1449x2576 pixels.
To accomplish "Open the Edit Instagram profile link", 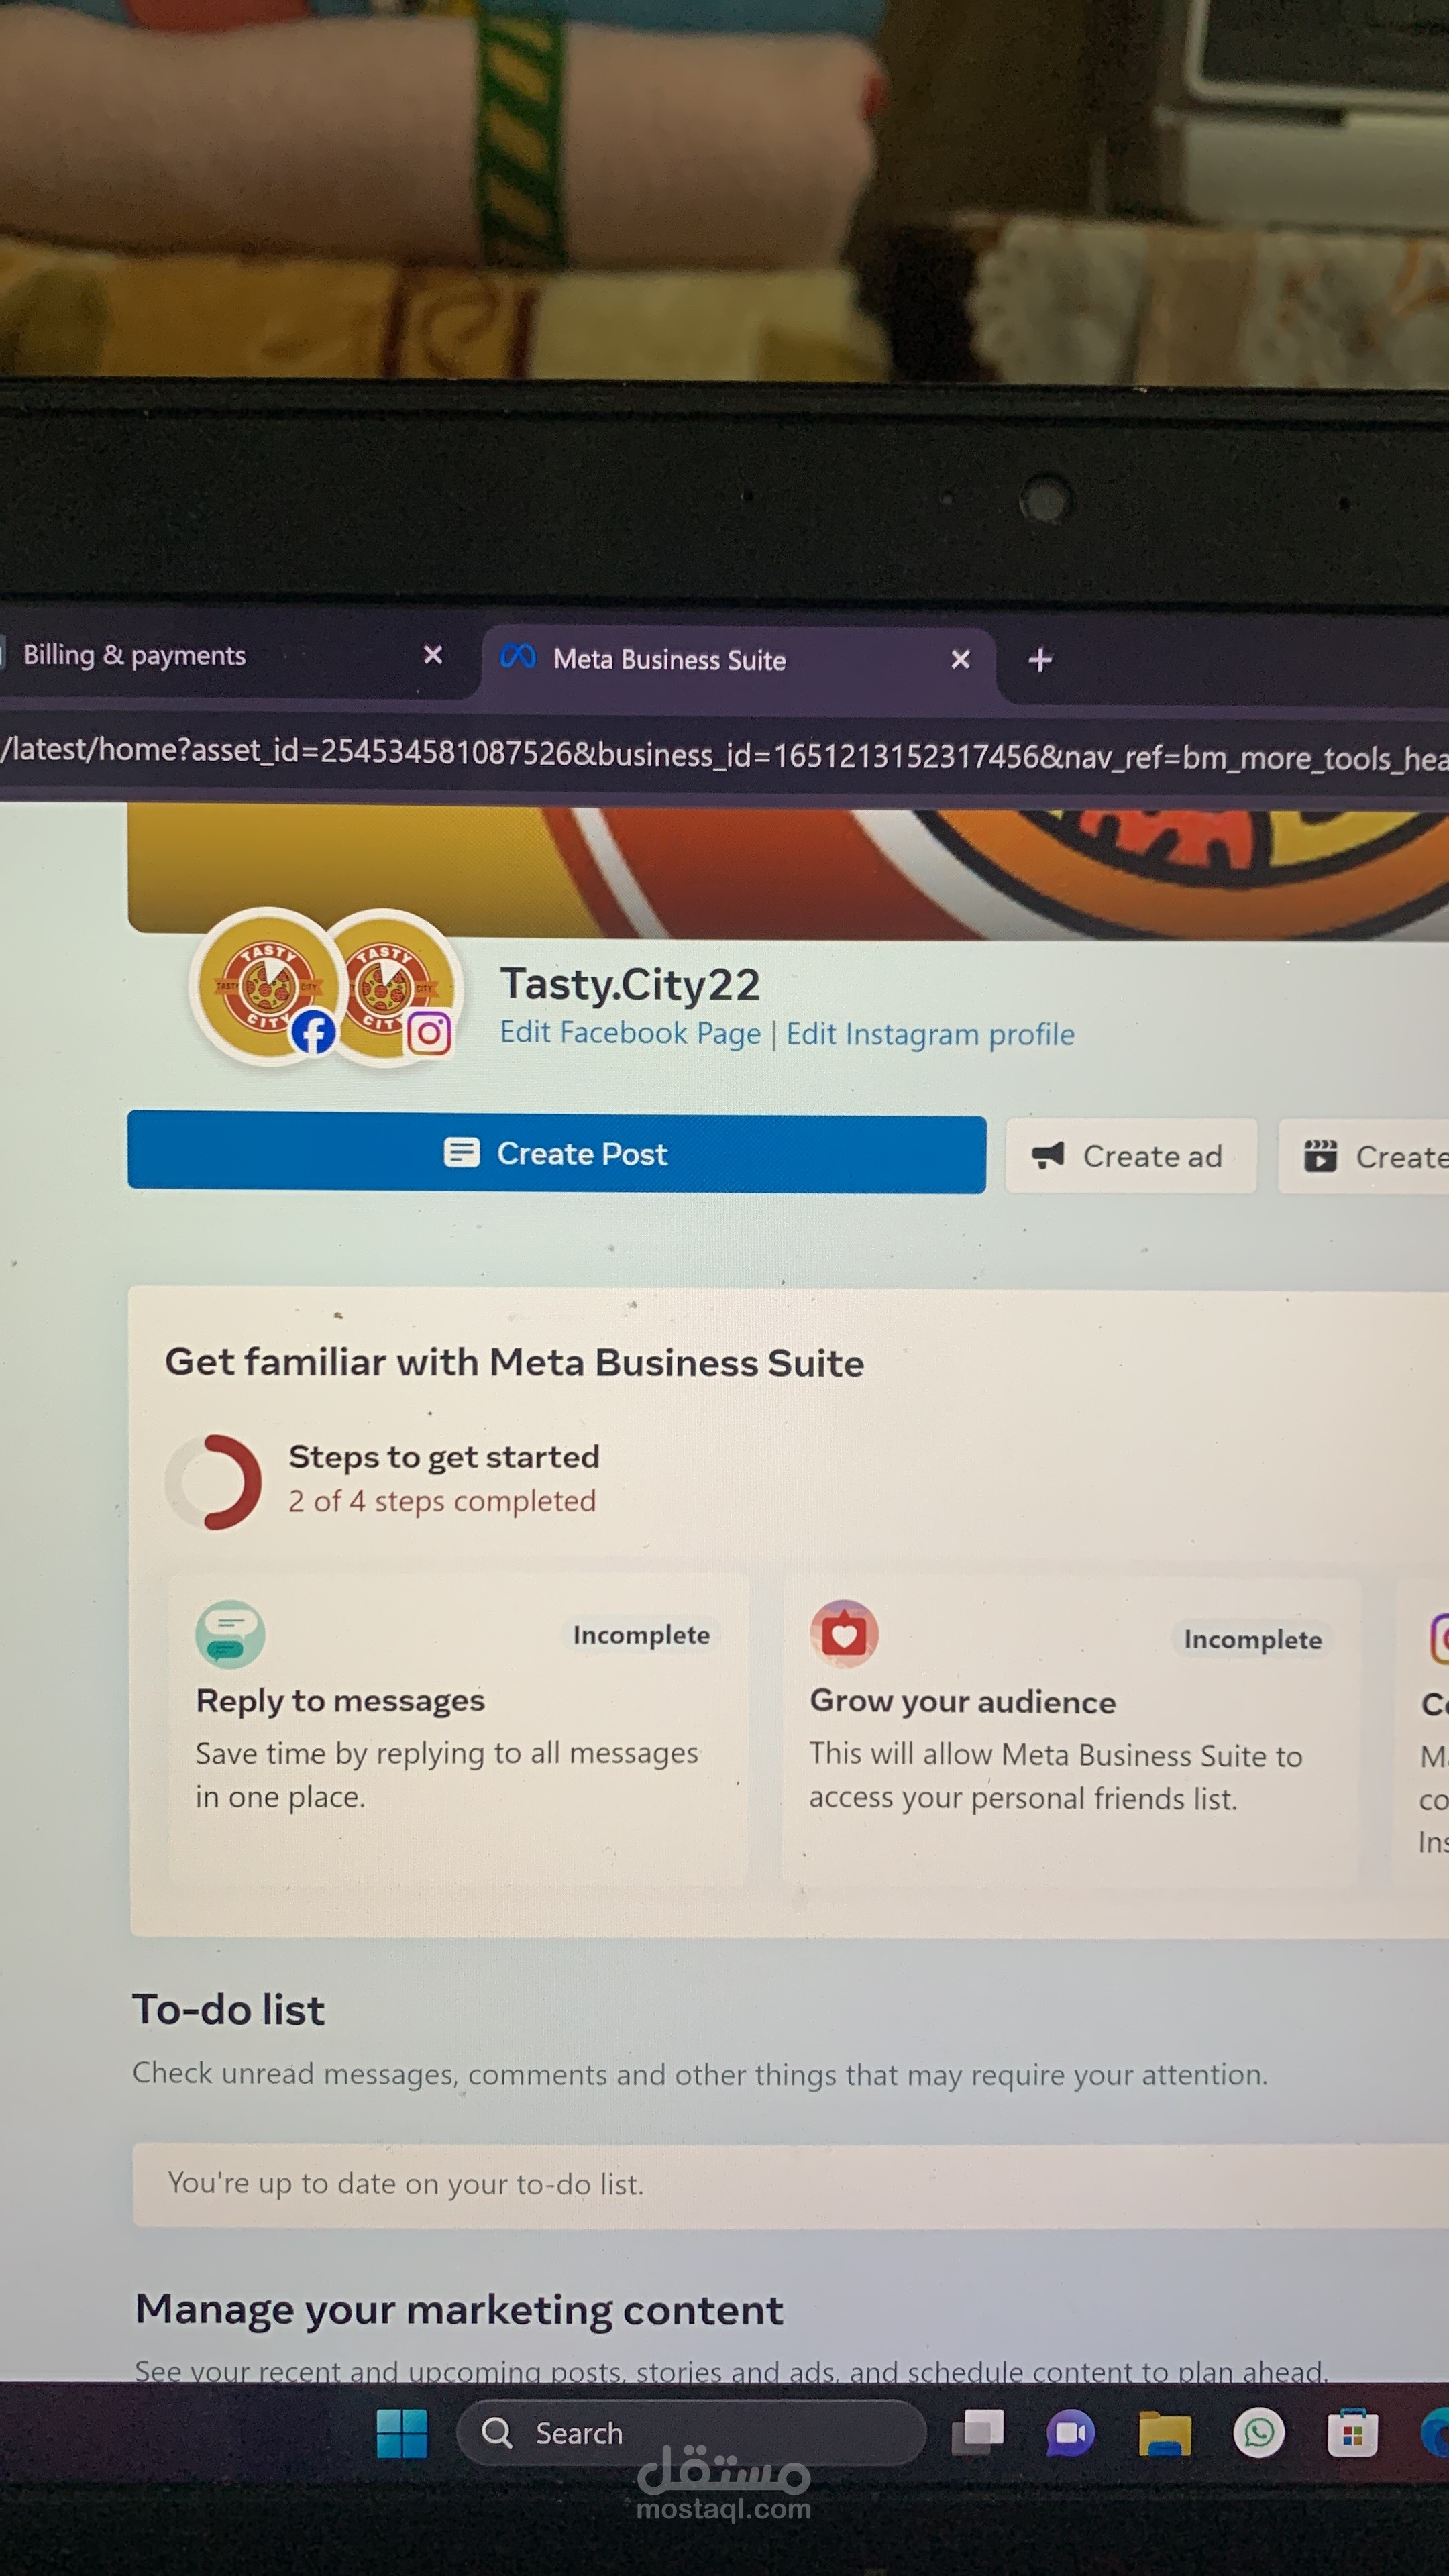I will pos(930,1034).
